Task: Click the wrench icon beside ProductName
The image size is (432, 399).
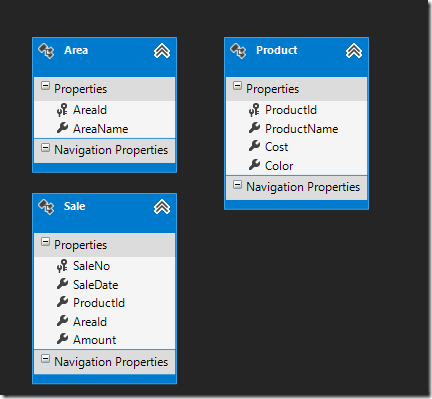Action: [254, 128]
